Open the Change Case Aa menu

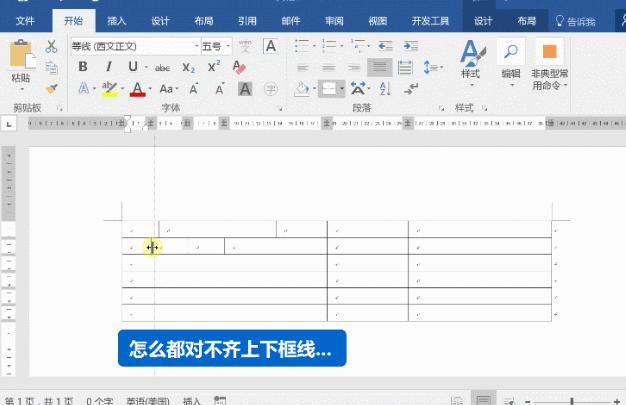coord(168,89)
